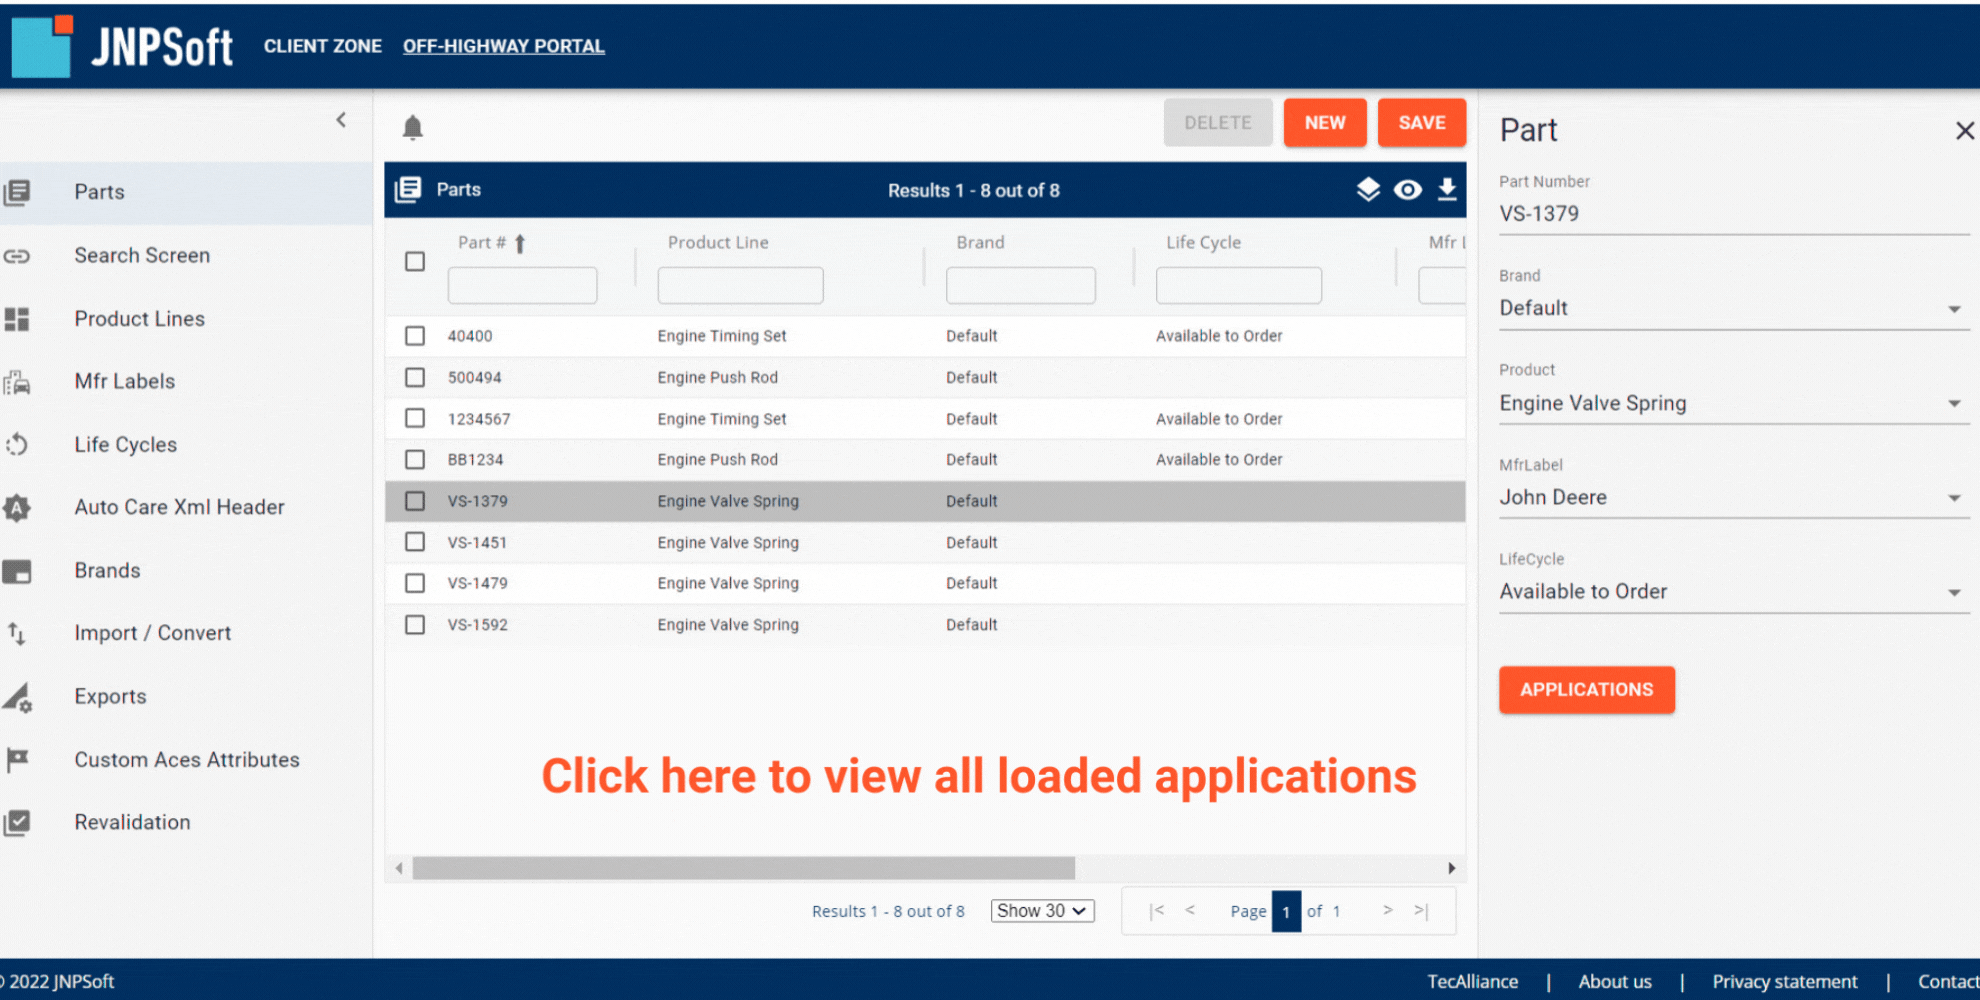The image size is (1980, 1000).
Task: Toggle the eye visibility icon in Parts header
Action: (1407, 189)
